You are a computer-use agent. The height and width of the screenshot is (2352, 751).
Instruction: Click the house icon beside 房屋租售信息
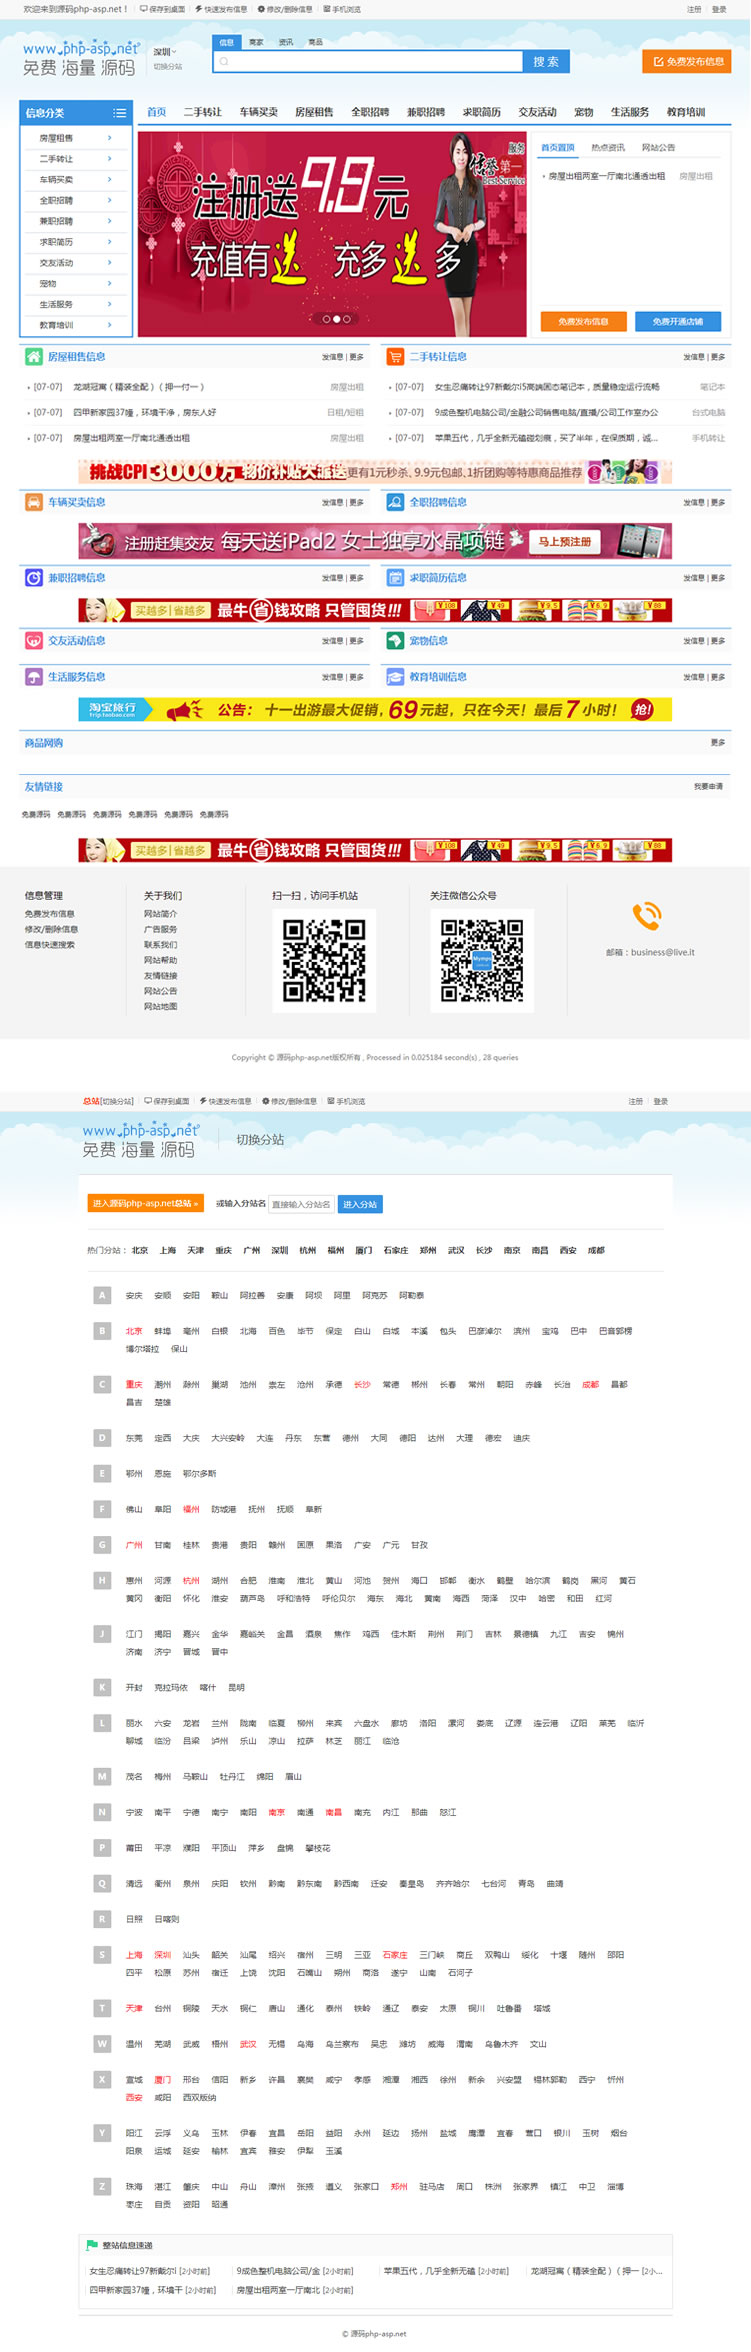(34, 357)
